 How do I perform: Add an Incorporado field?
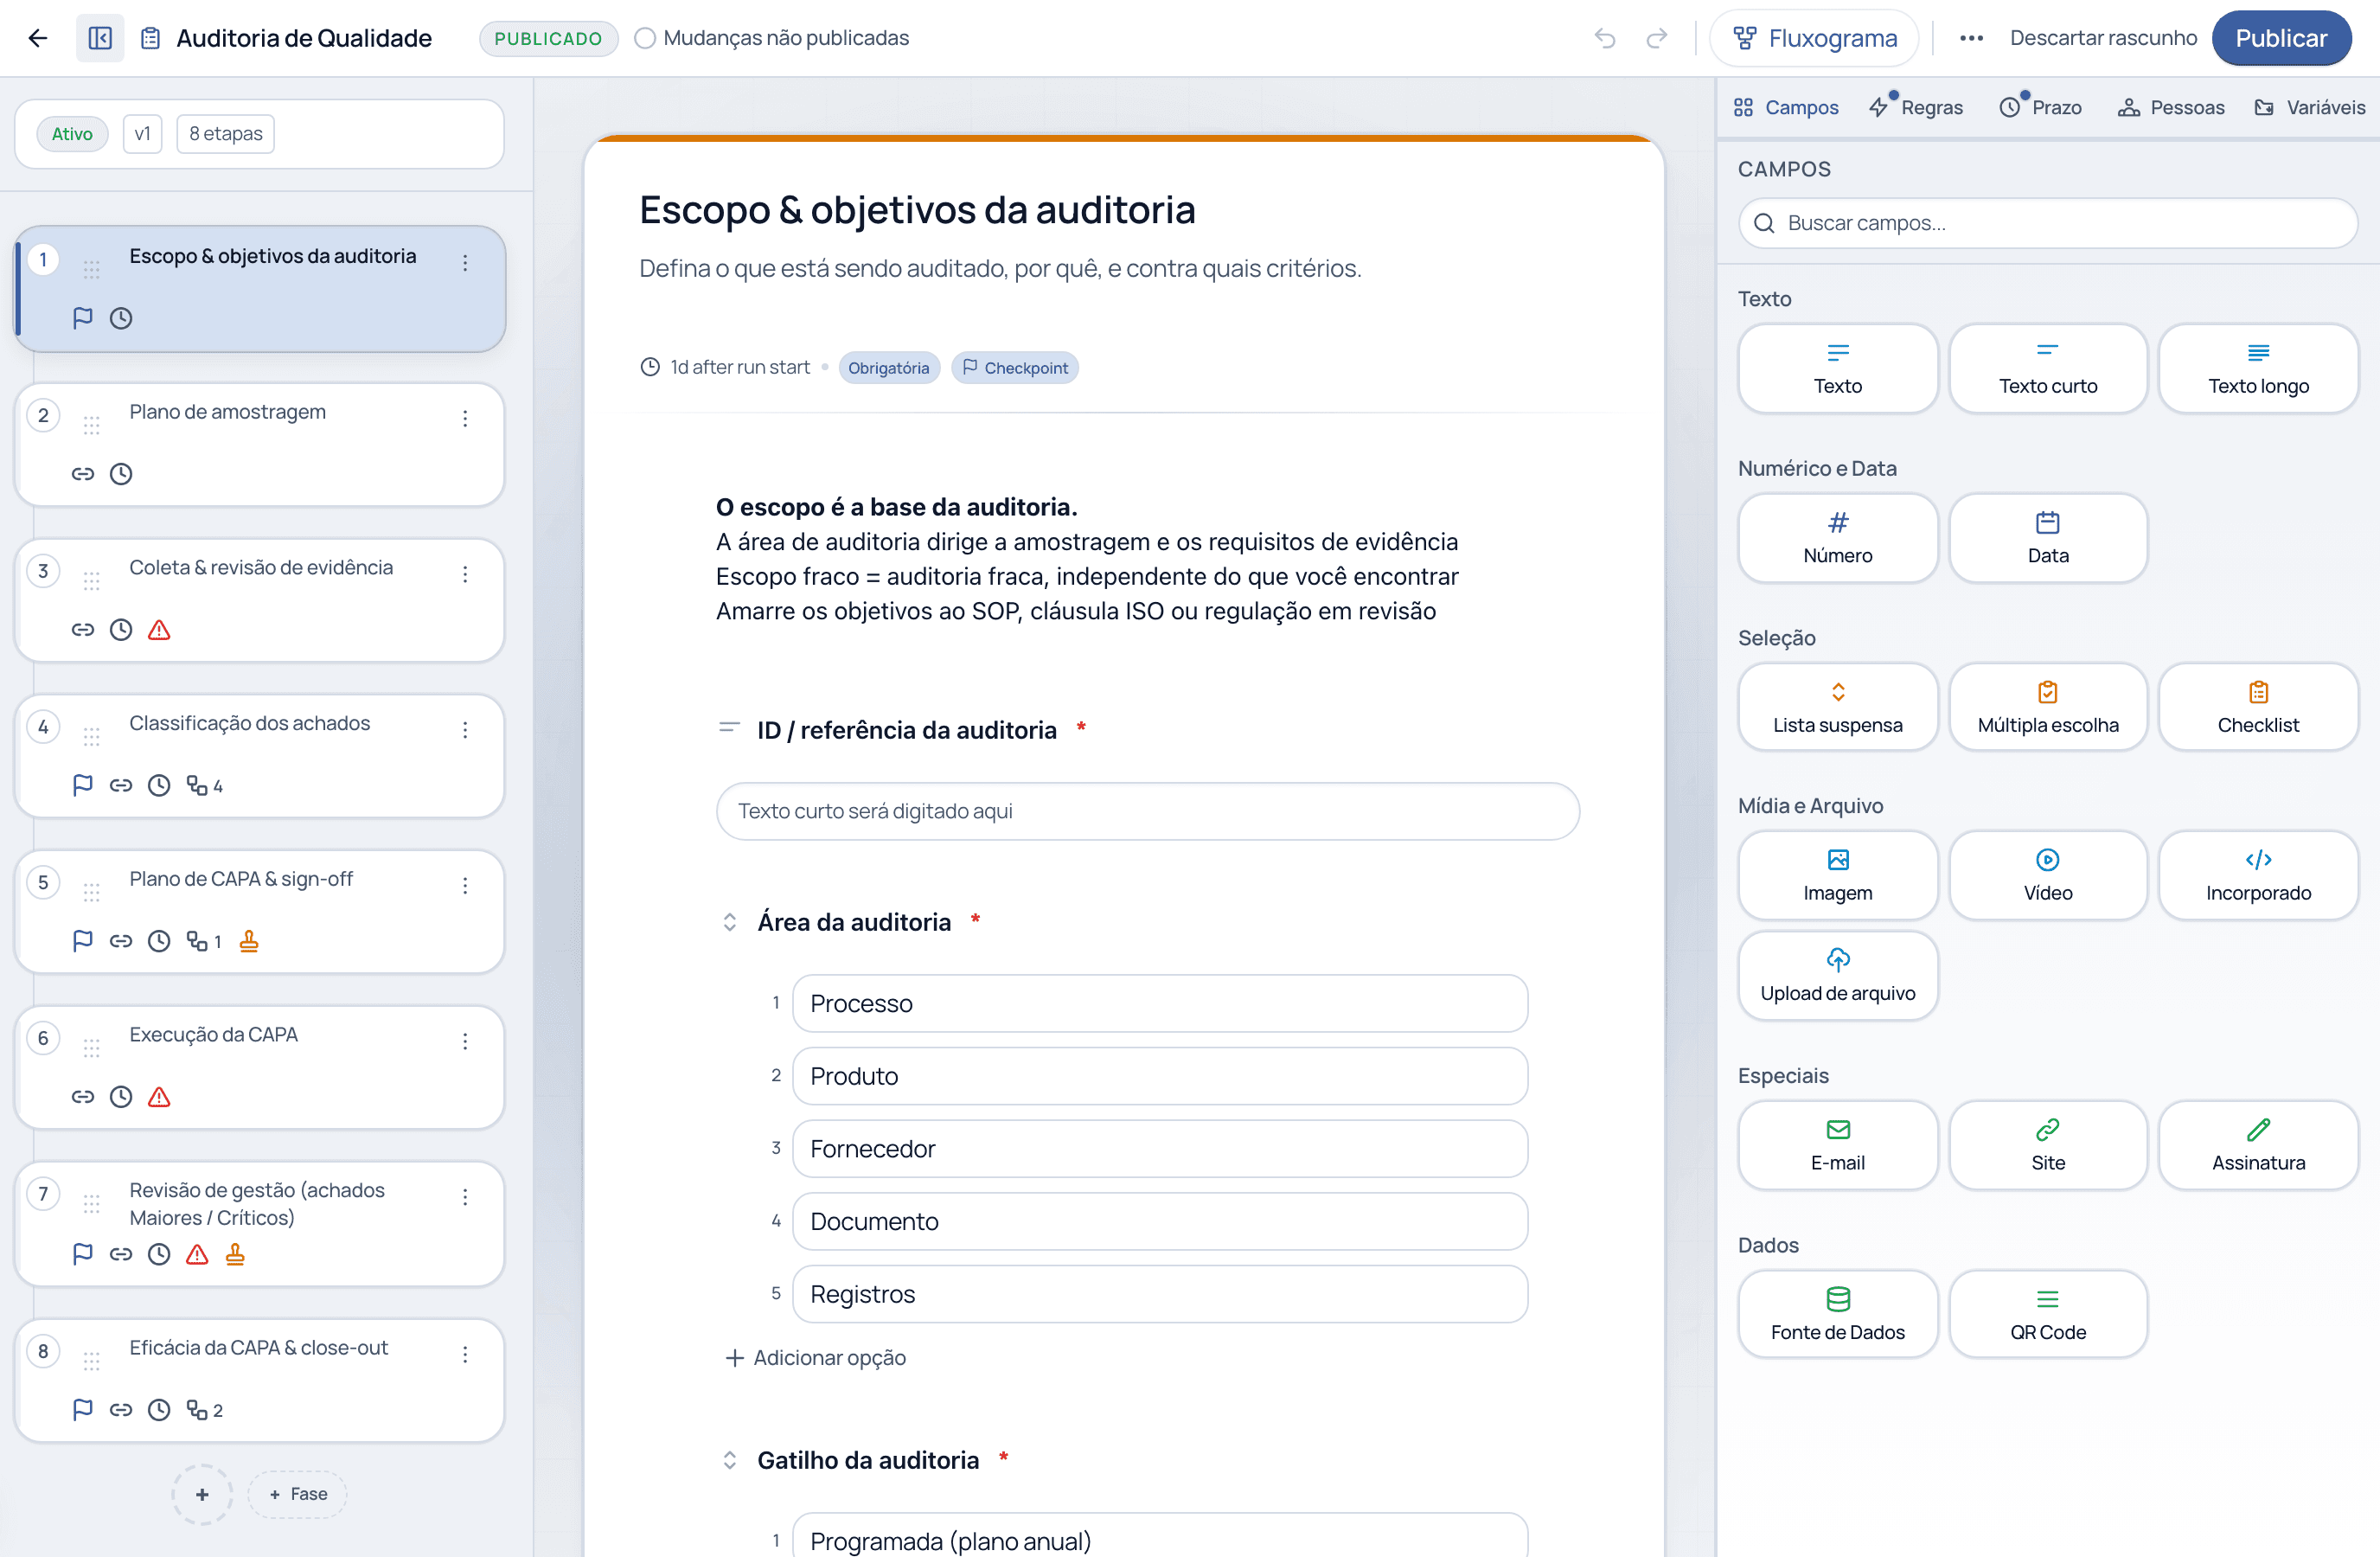(x=2258, y=875)
